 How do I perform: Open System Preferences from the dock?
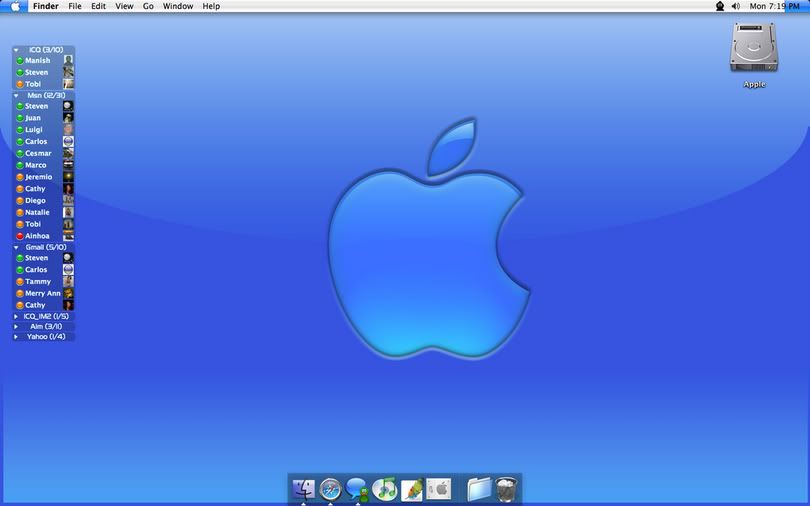tap(439, 489)
